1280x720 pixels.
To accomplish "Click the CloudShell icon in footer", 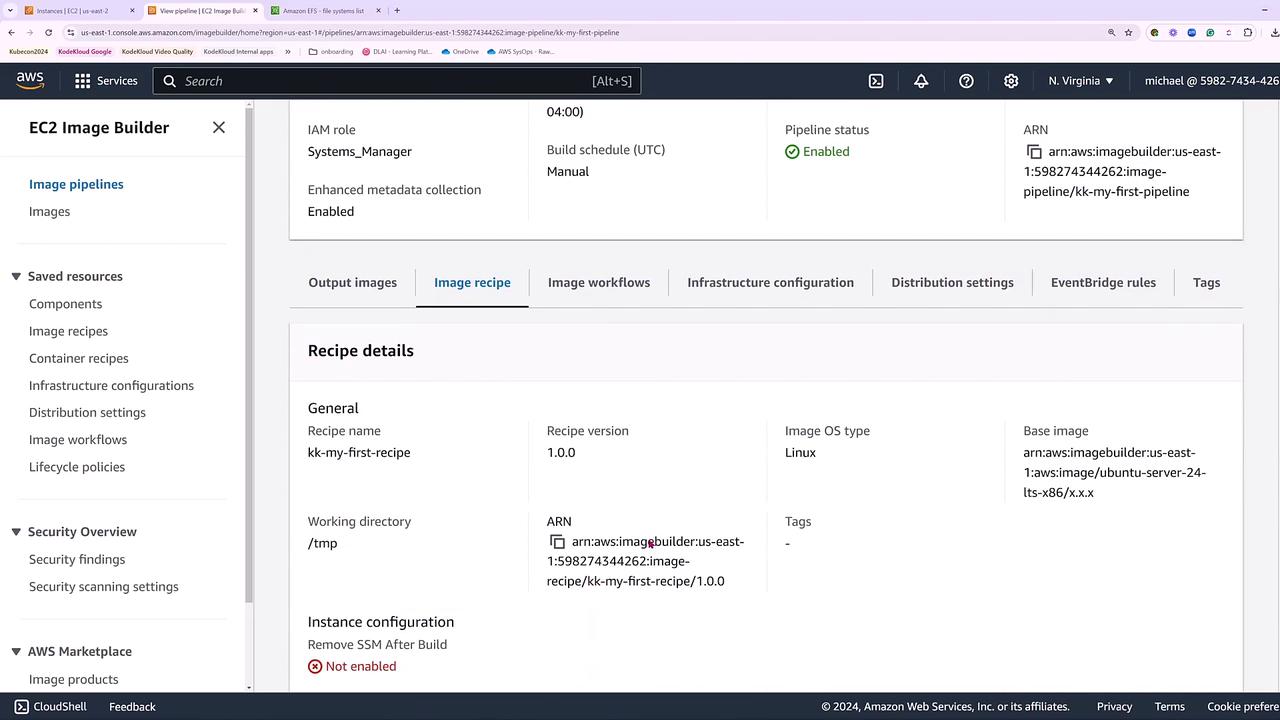I will [21, 706].
